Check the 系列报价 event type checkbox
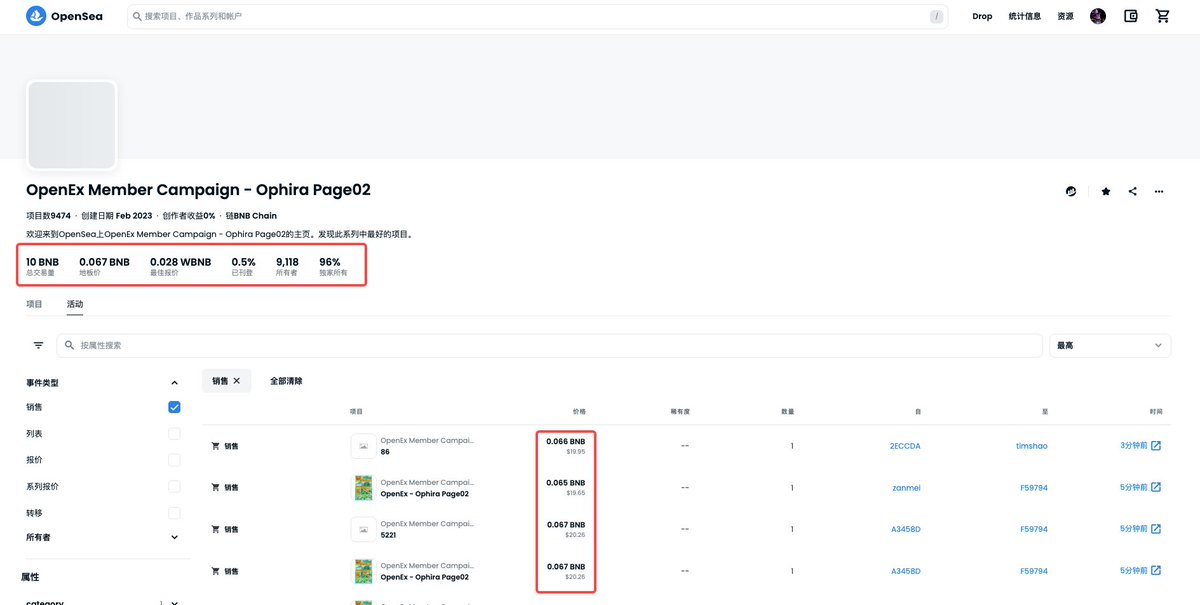Viewport: 1200px width, 605px height. [x=174, y=486]
